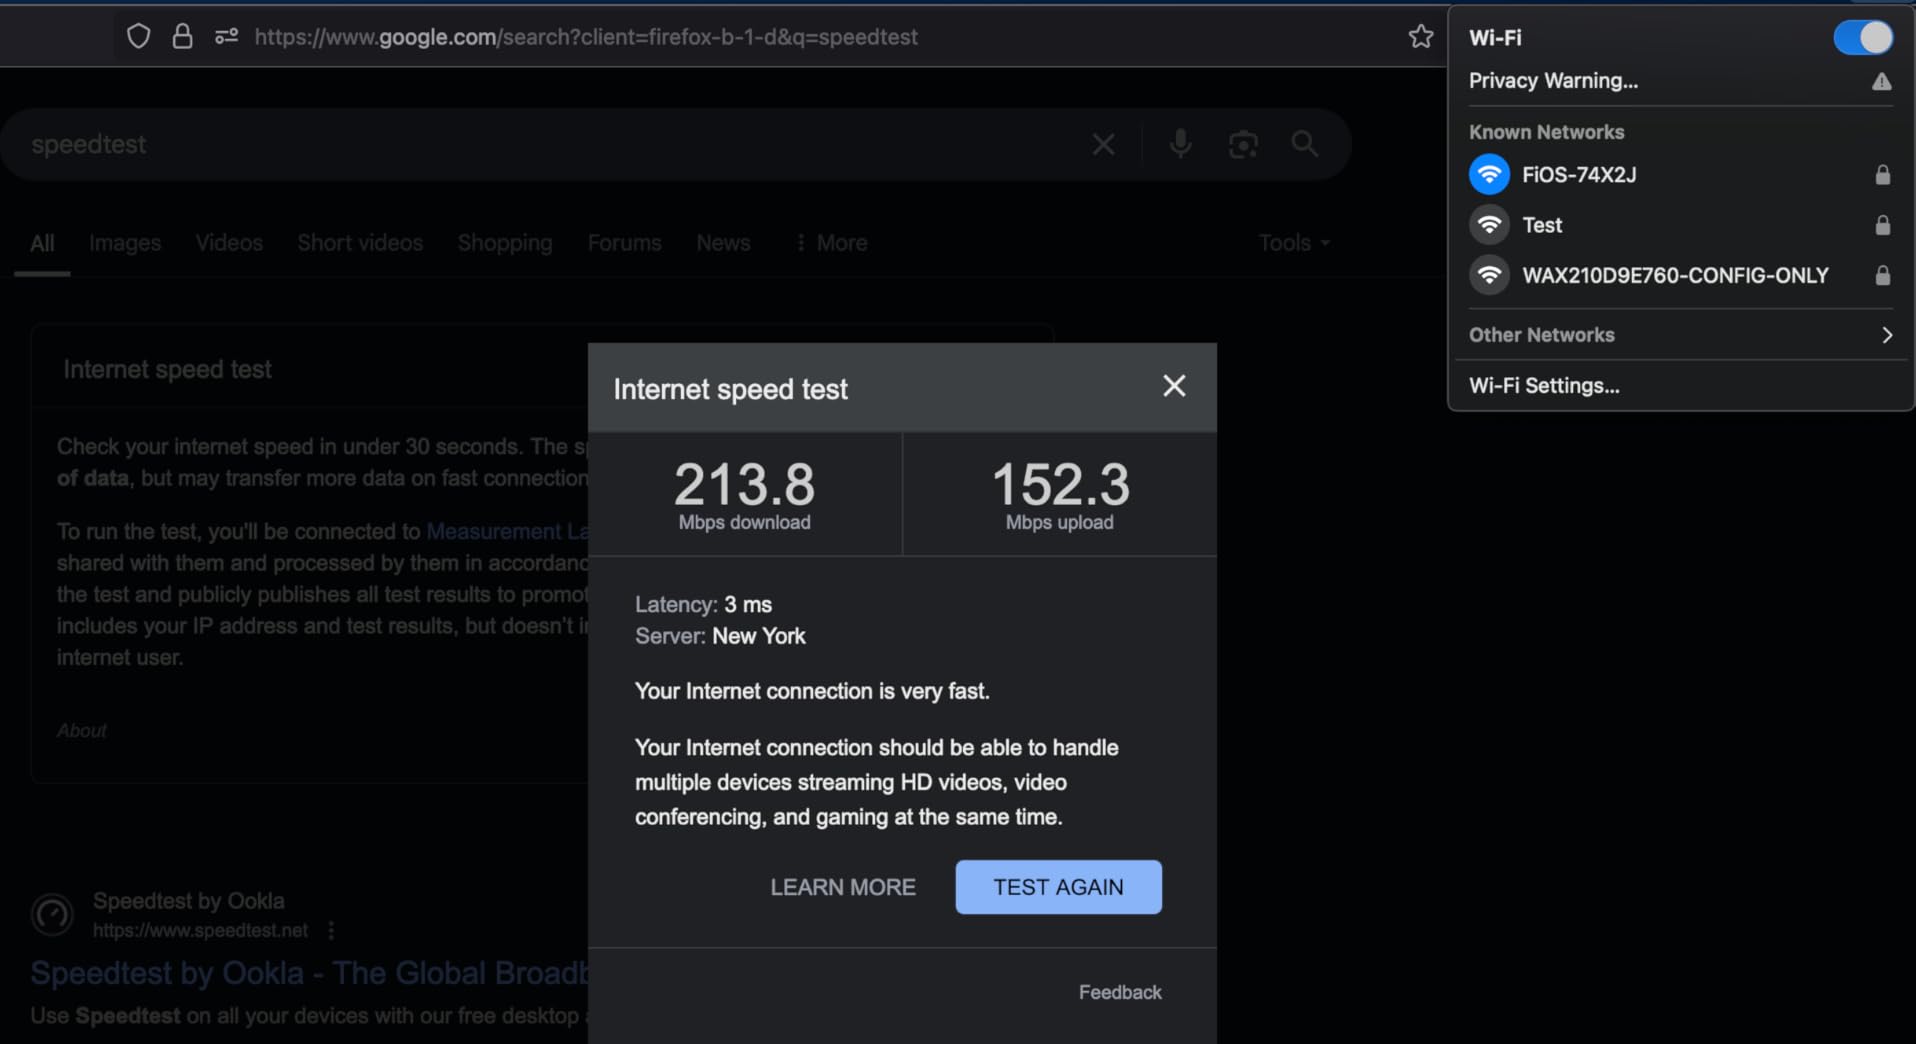Viewport: 1916px width, 1044px height.
Task: Clear the search box with X icon
Action: (x=1103, y=145)
